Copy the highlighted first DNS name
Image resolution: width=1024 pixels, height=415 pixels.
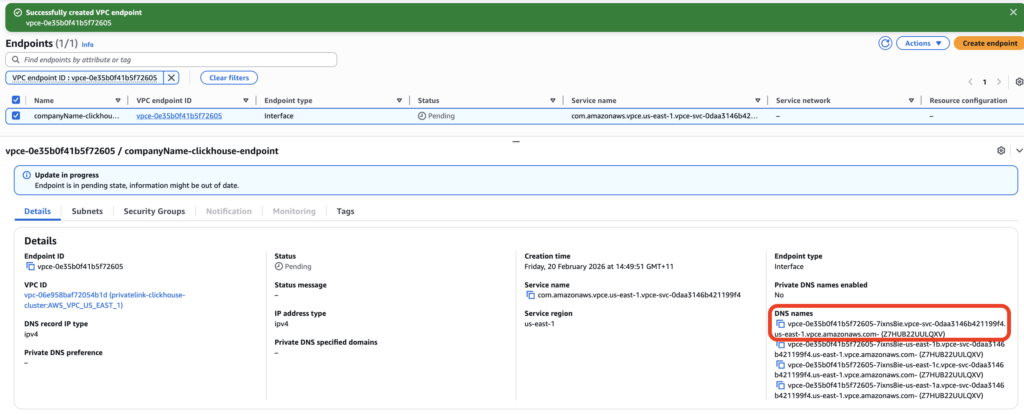pos(780,324)
